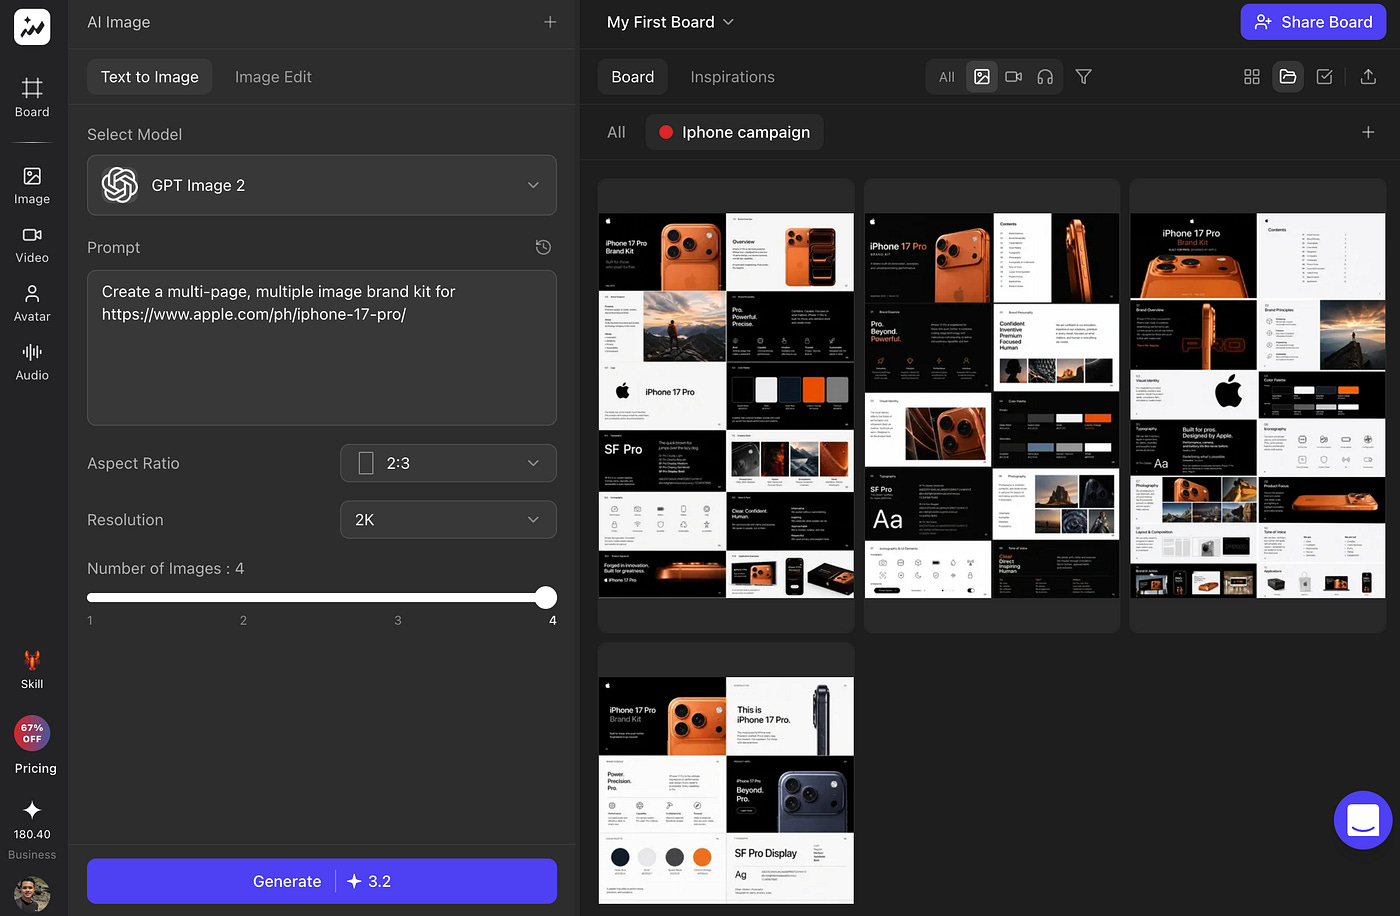Click the Share Board button
The height and width of the screenshot is (916, 1400).
click(x=1313, y=22)
